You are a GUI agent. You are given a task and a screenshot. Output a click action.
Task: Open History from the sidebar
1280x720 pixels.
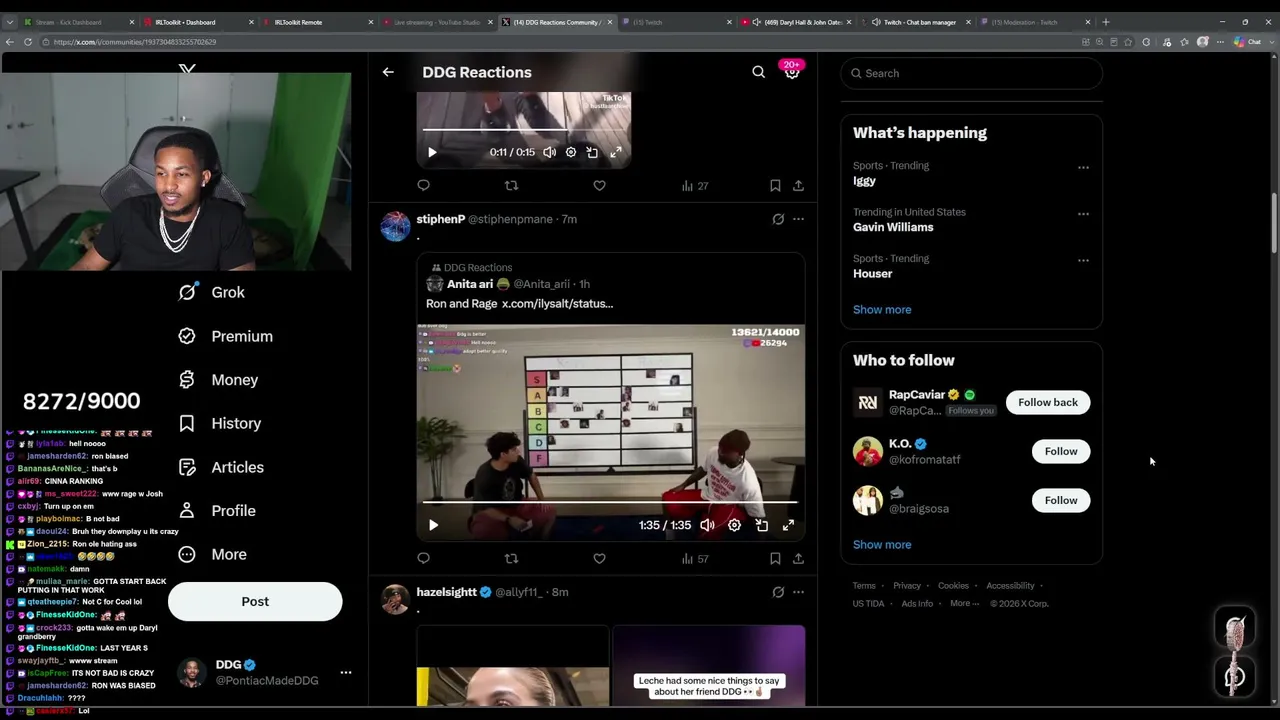[220, 423]
